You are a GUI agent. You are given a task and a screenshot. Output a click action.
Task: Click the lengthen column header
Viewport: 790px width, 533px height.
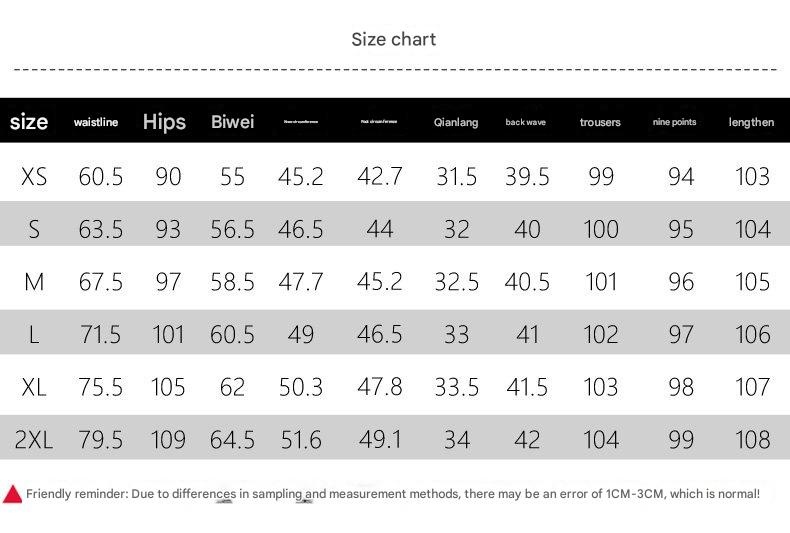pos(751,122)
